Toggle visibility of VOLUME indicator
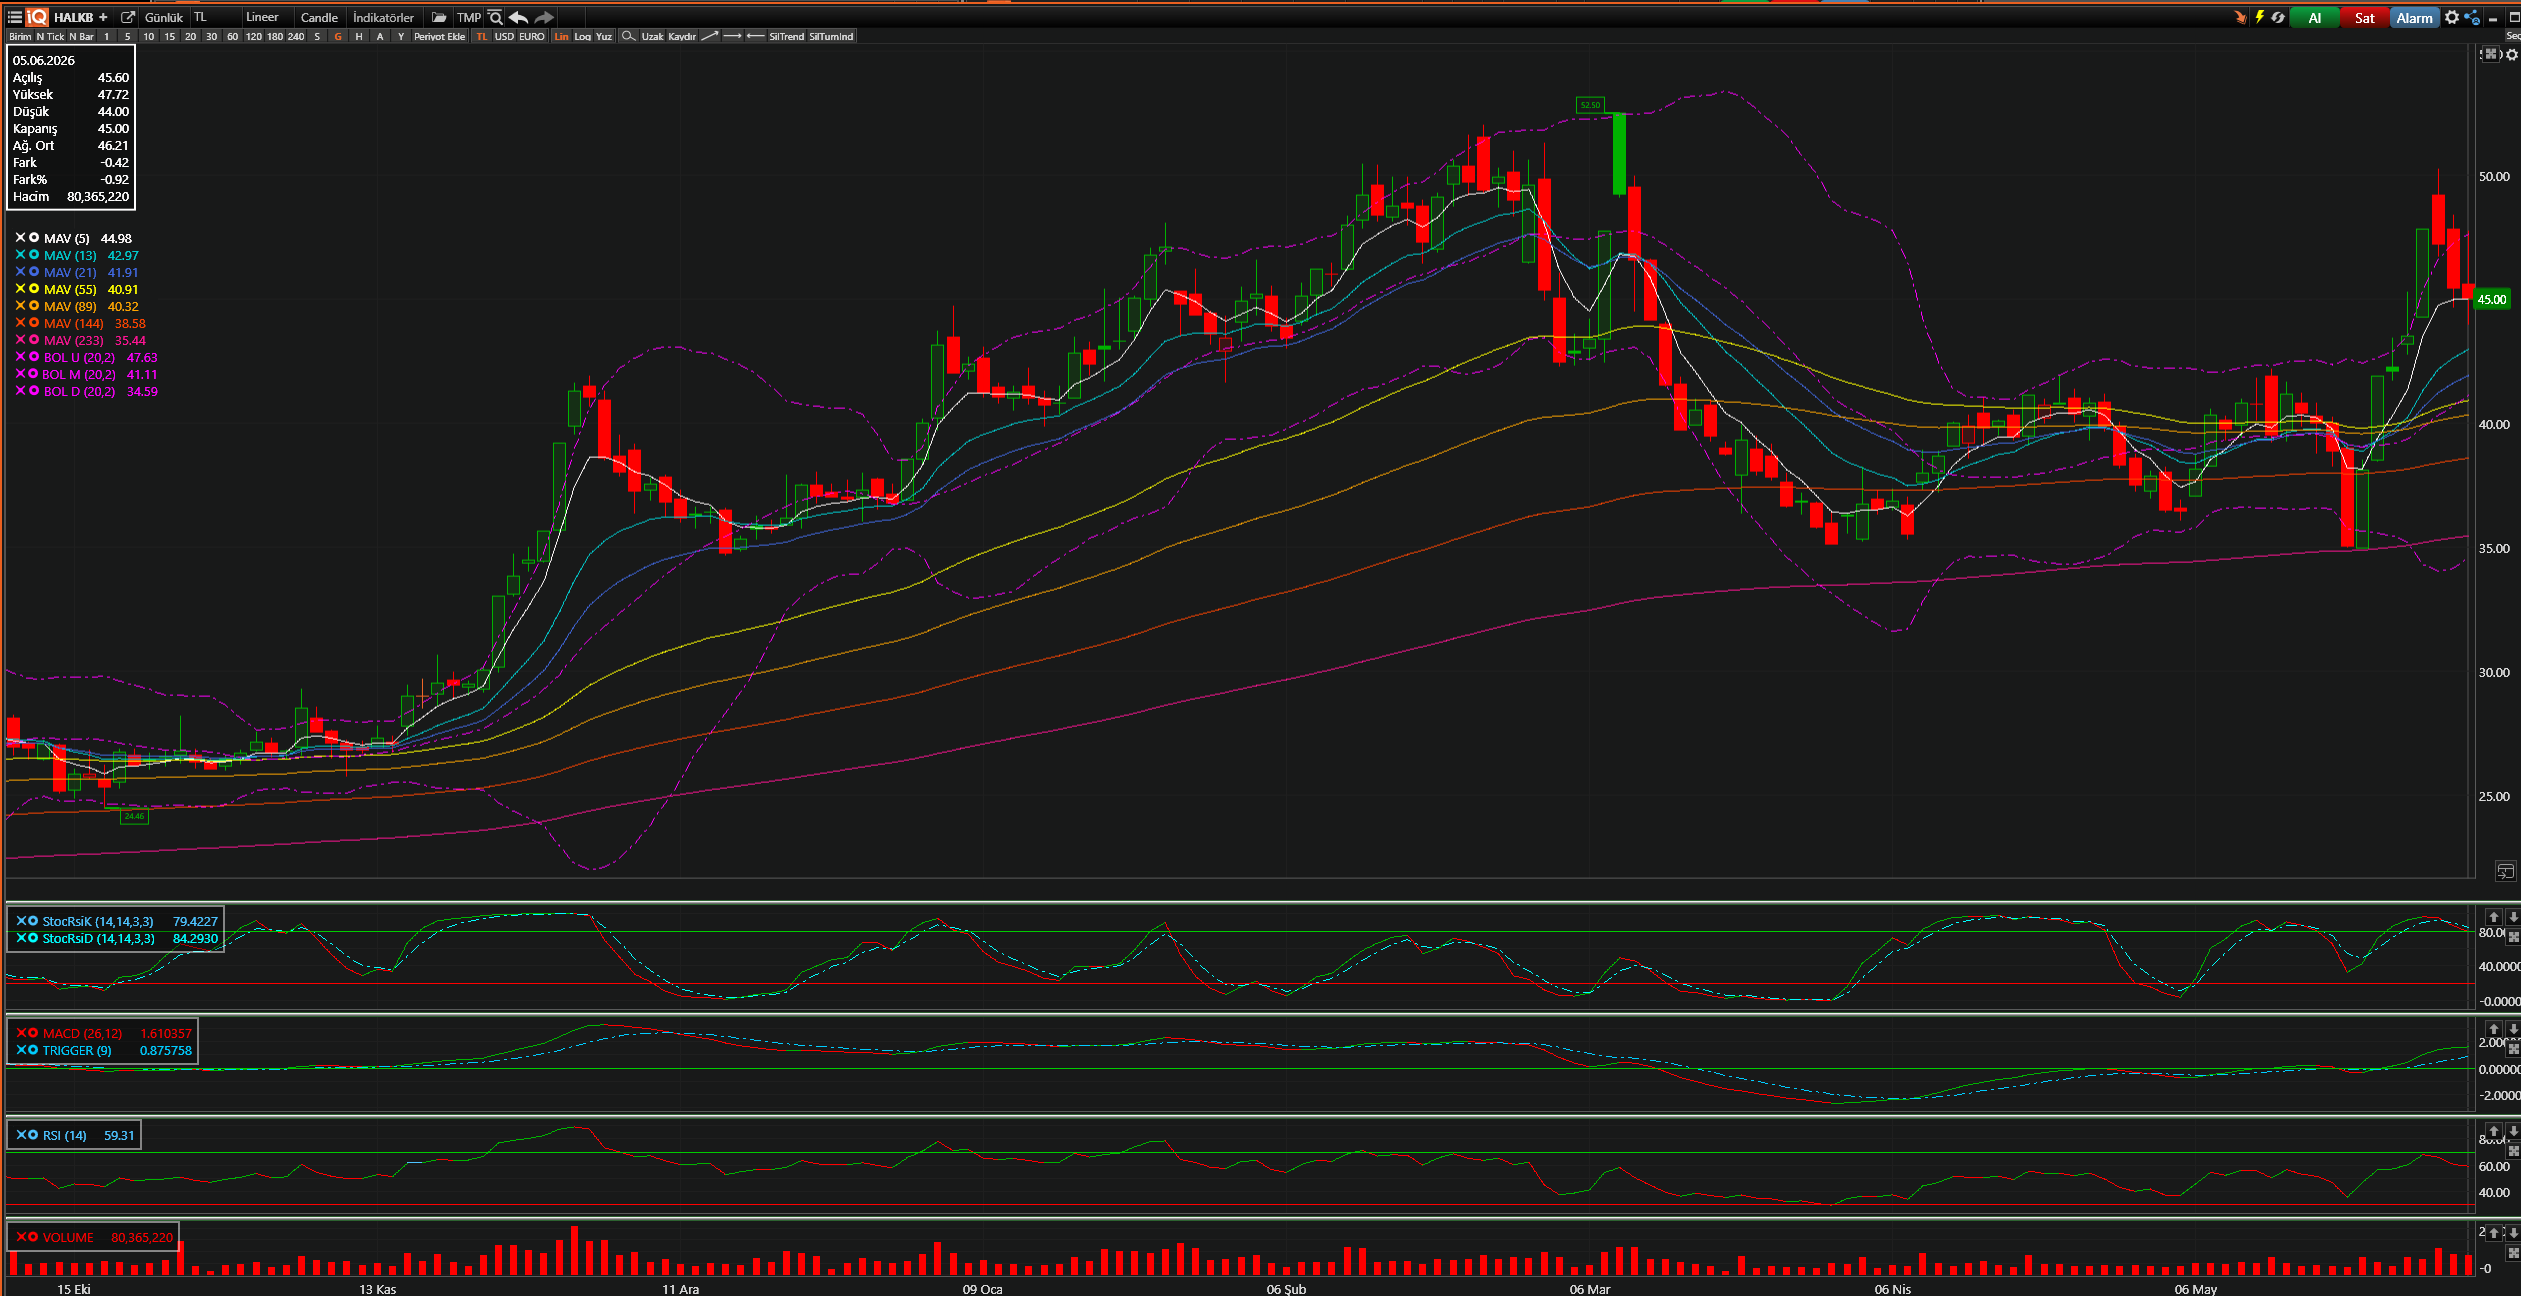2521x1296 pixels. pyautogui.click(x=33, y=1237)
